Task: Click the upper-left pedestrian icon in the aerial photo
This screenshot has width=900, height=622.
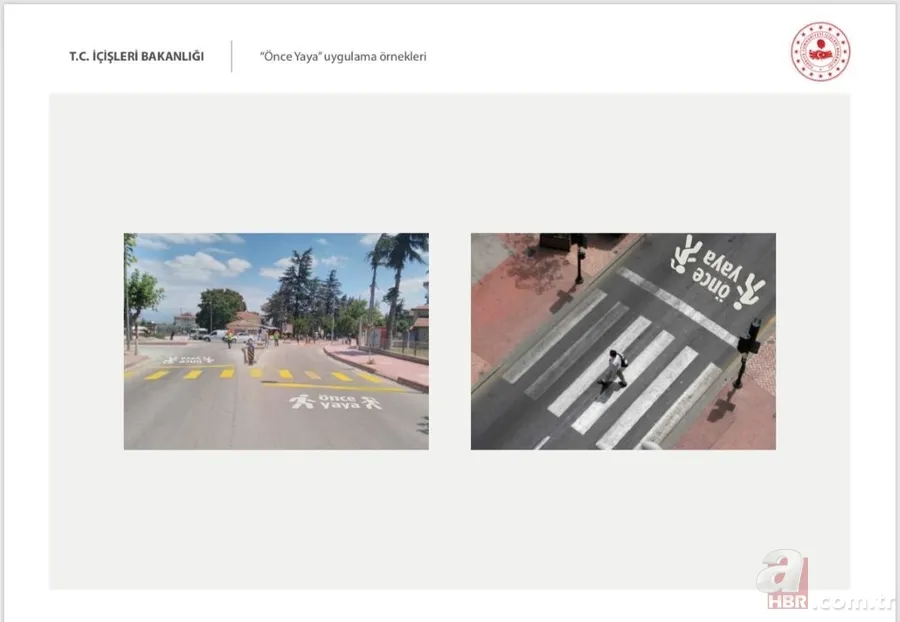Action: 687,253
